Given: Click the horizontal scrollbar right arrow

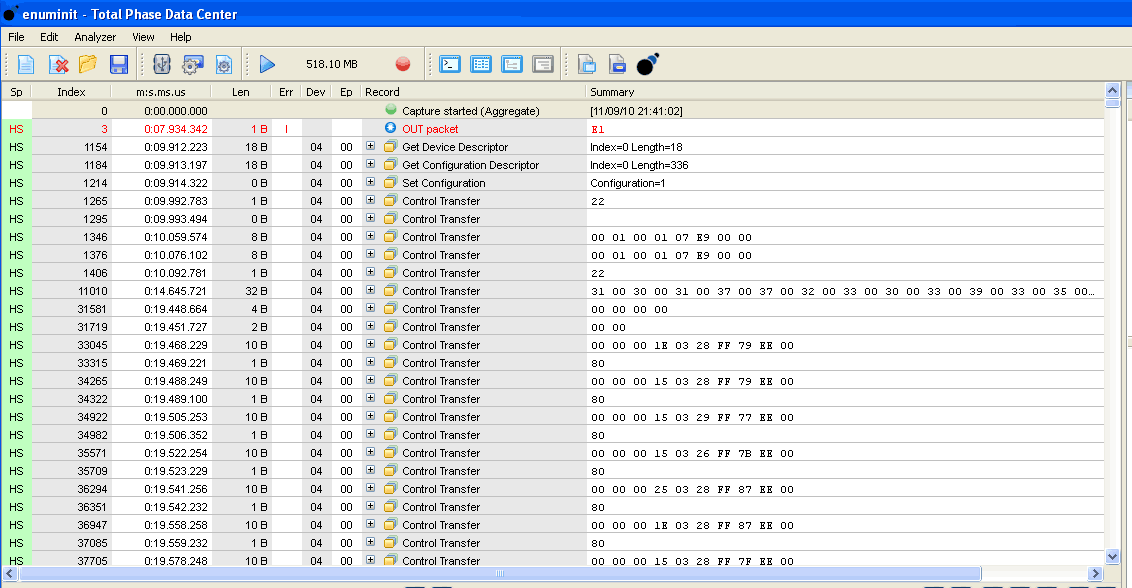Looking at the screenshot, I should point(1095,574).
